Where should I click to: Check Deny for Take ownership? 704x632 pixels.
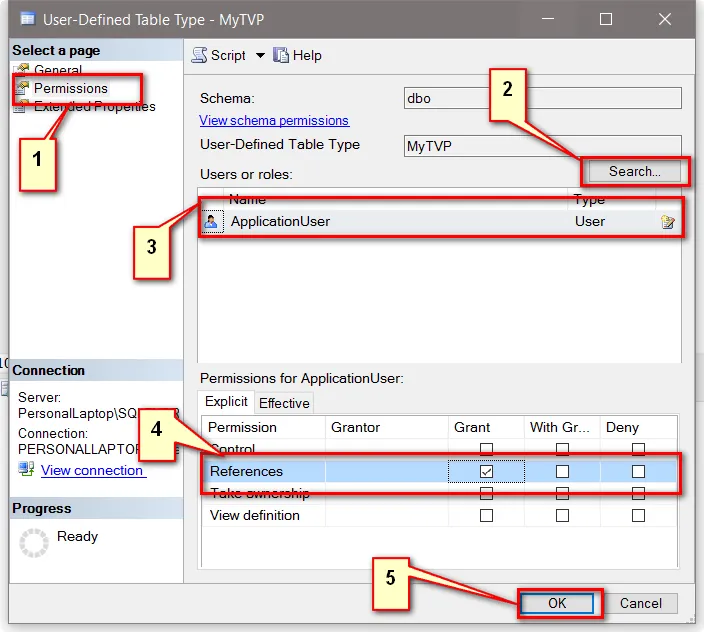point(638,494)
